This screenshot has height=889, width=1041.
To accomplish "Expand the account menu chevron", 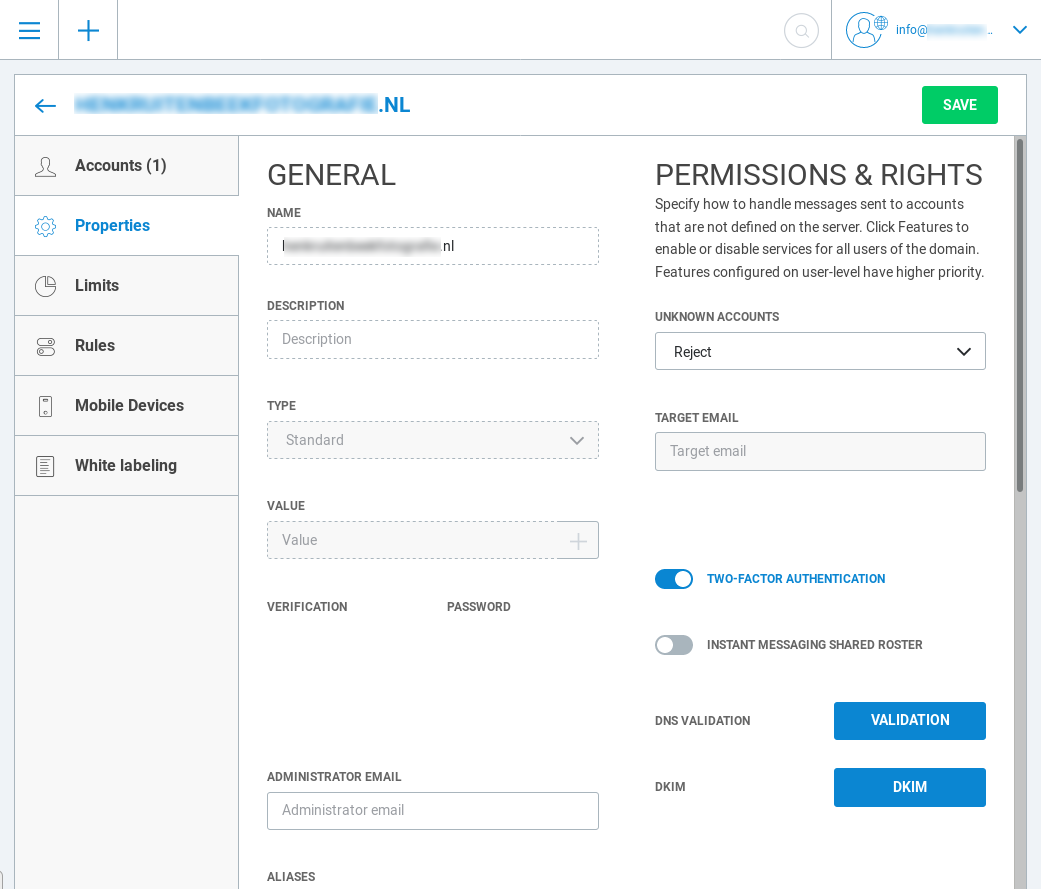I will coord(1019,30).
